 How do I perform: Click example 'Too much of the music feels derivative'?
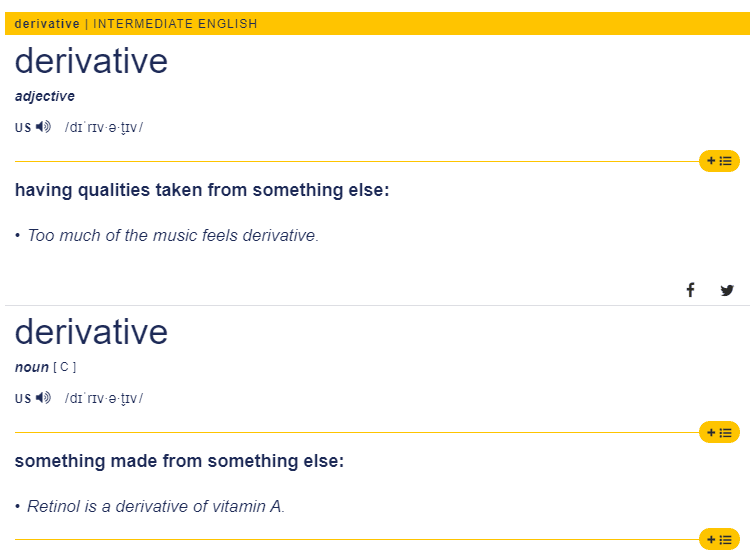pyautogui.click(x=173, y=236)
